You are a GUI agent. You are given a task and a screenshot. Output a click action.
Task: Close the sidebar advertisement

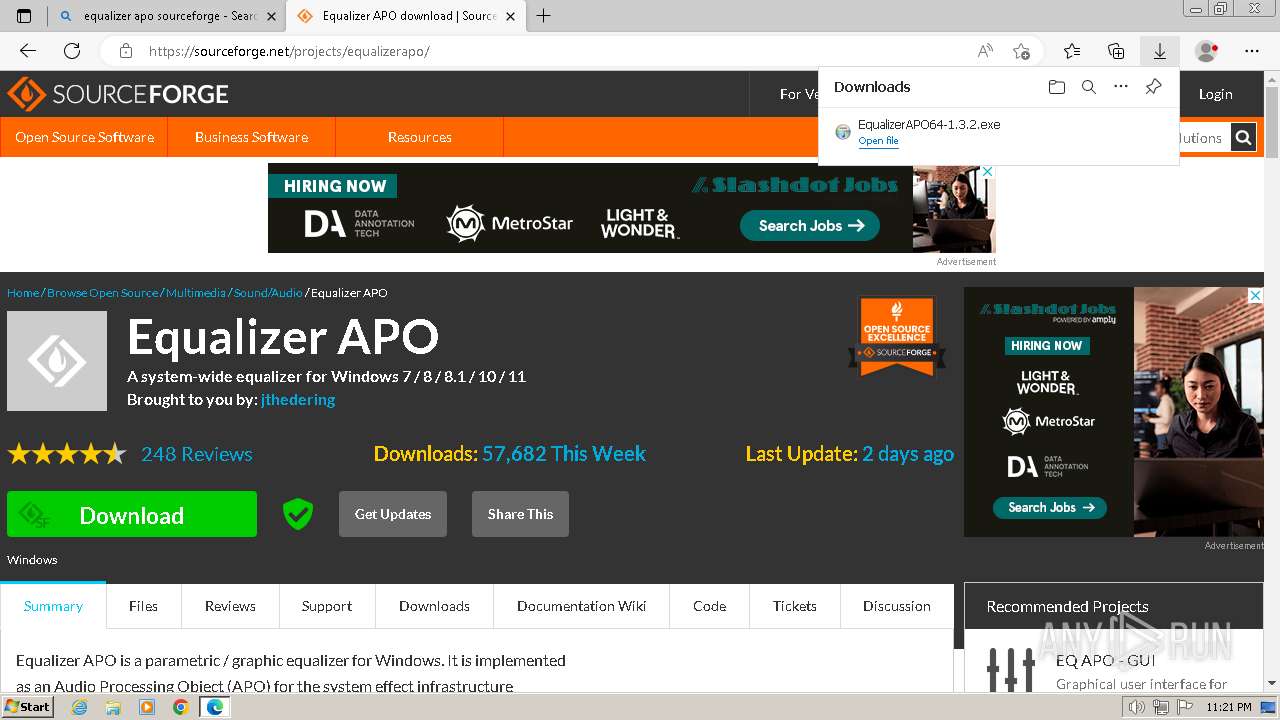[x=1255, y=296]
